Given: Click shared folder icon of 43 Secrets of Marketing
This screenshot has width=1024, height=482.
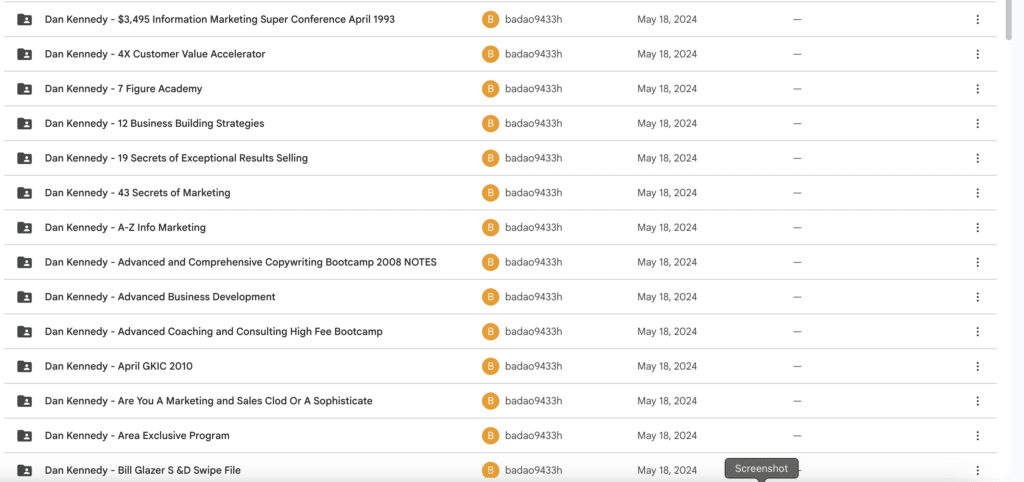Looking at the screenshot, I should (24, 193).
